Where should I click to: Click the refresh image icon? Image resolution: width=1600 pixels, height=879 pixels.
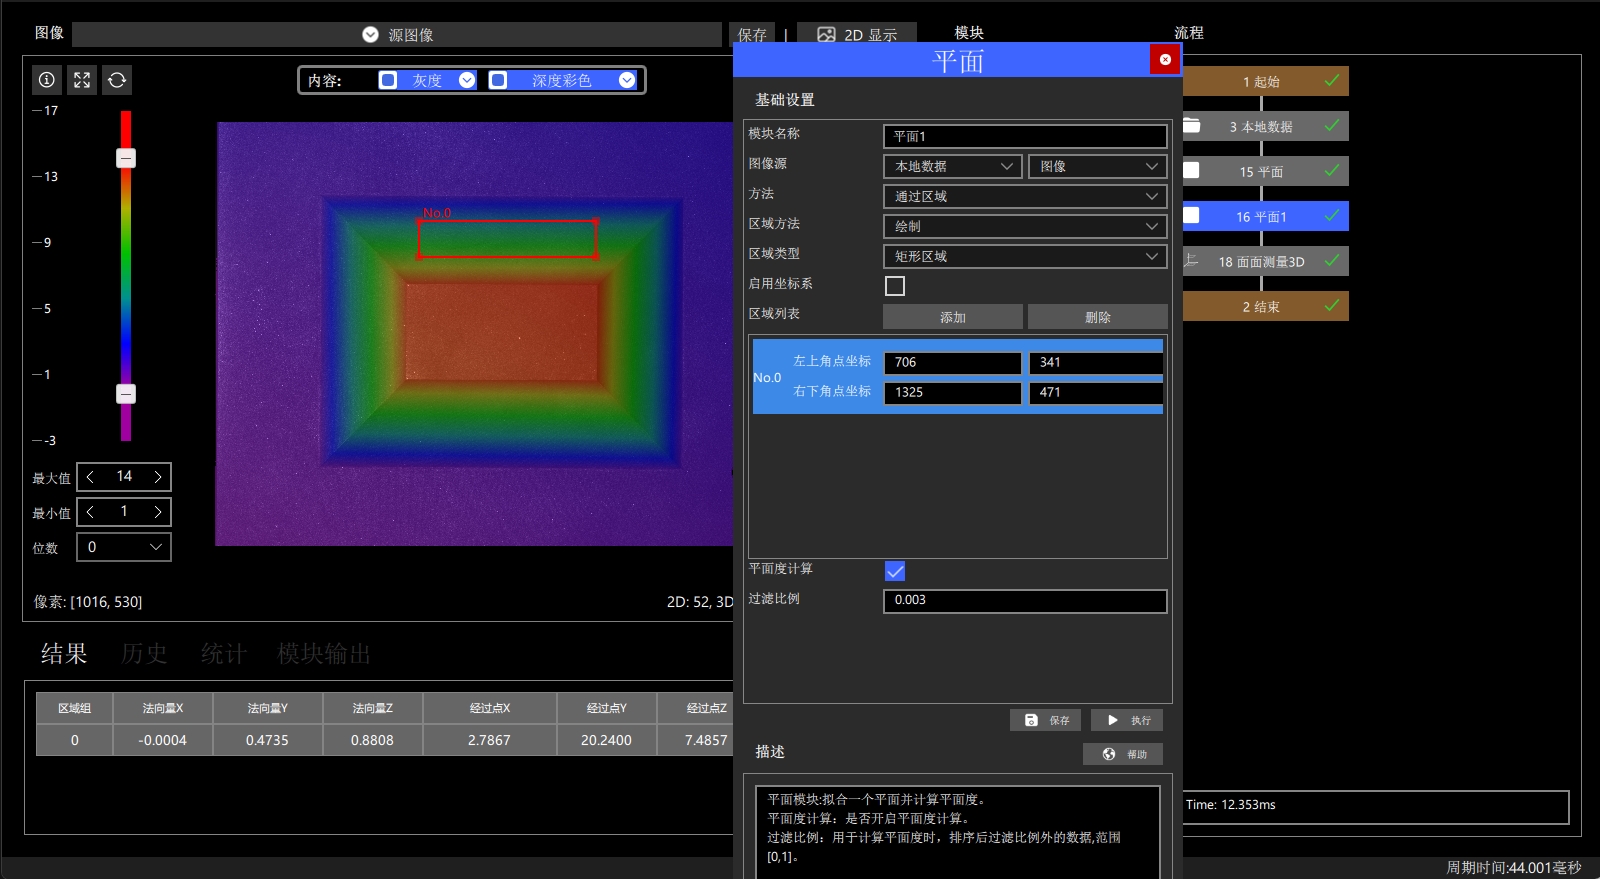coord(117,80)
